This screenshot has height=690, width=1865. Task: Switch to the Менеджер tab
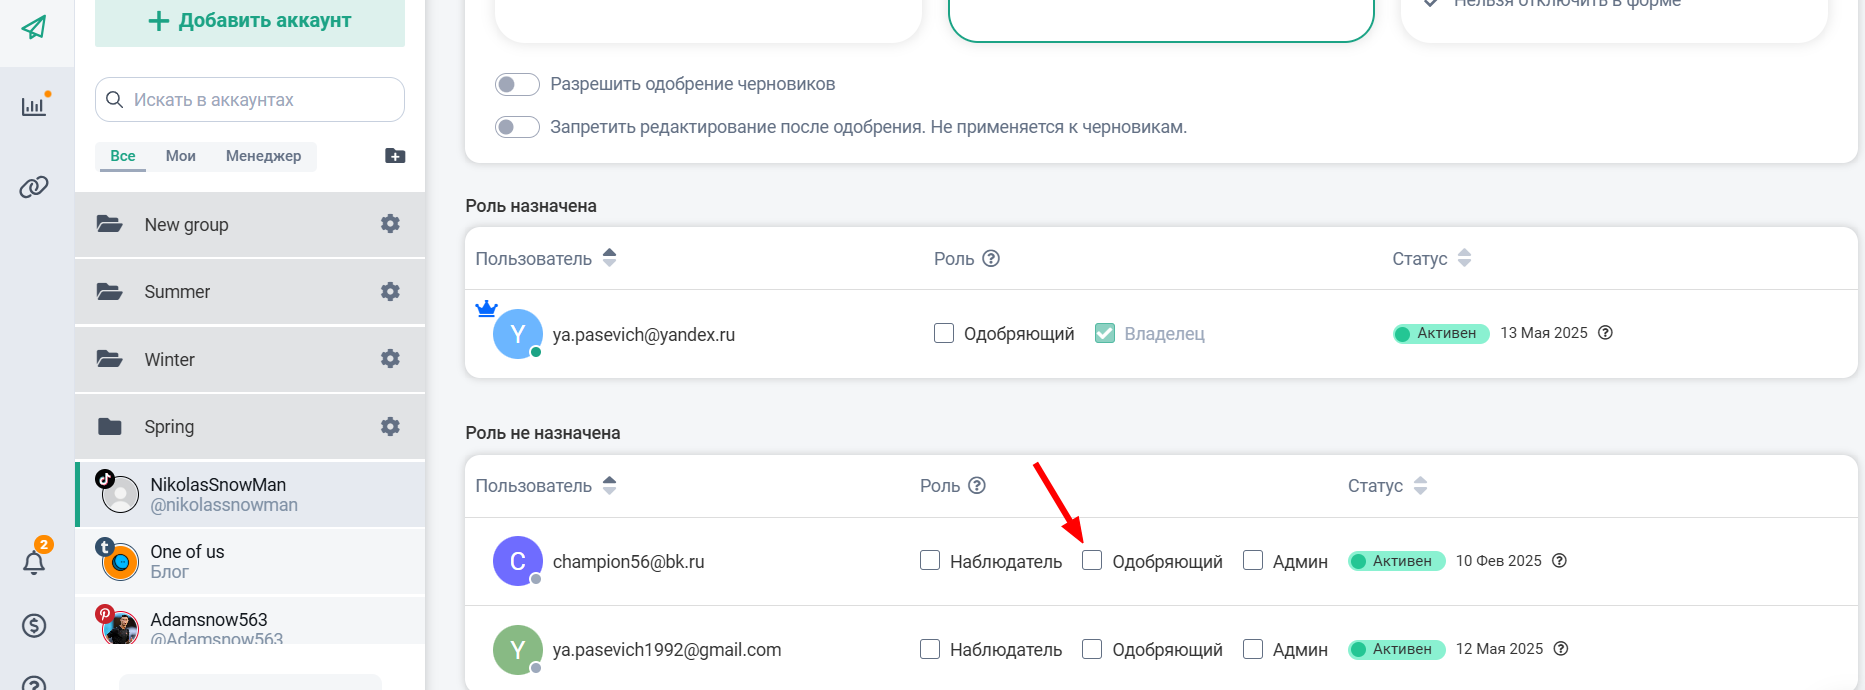[263, 156]
